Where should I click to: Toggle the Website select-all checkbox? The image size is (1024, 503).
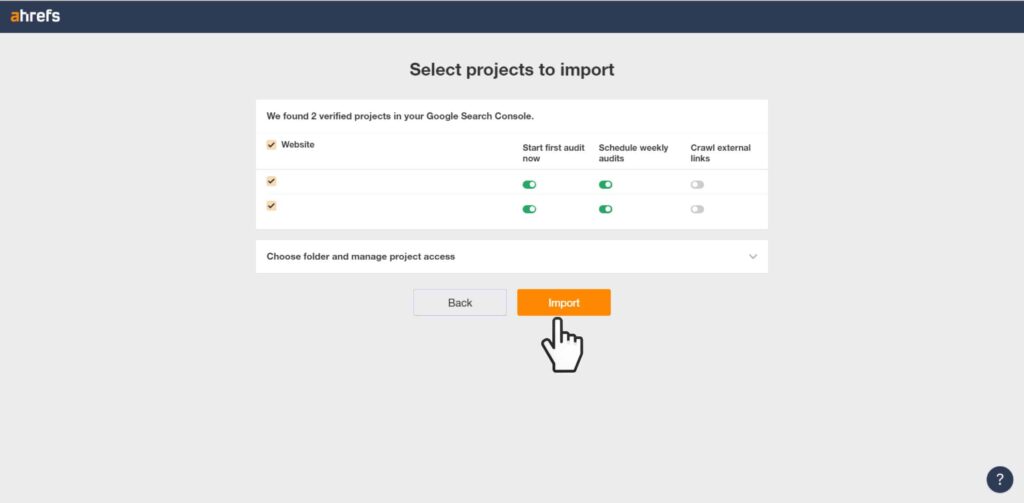click(x=271, y=145)
